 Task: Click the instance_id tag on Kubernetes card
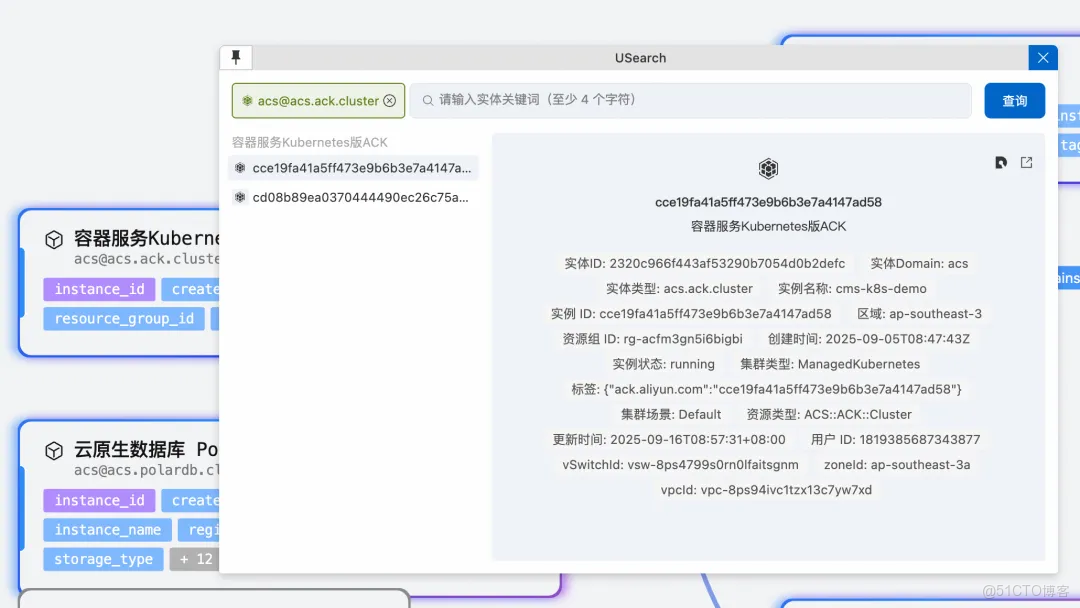coord(99,289)
